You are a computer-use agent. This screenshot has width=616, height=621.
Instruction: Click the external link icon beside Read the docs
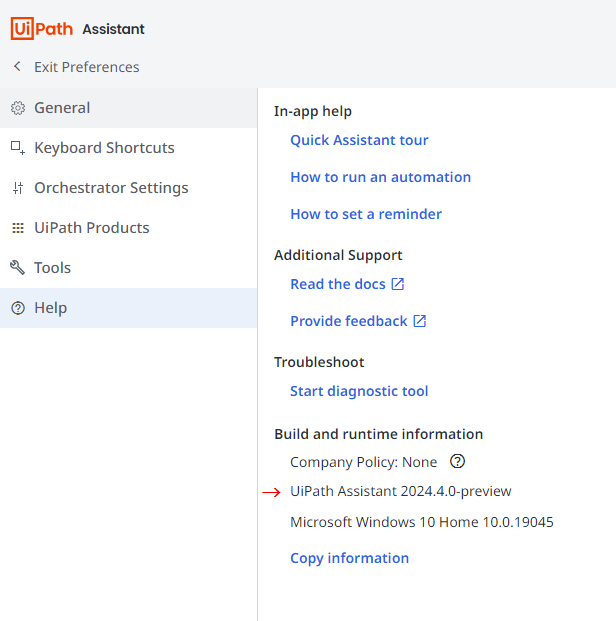(x=398, y=284)
